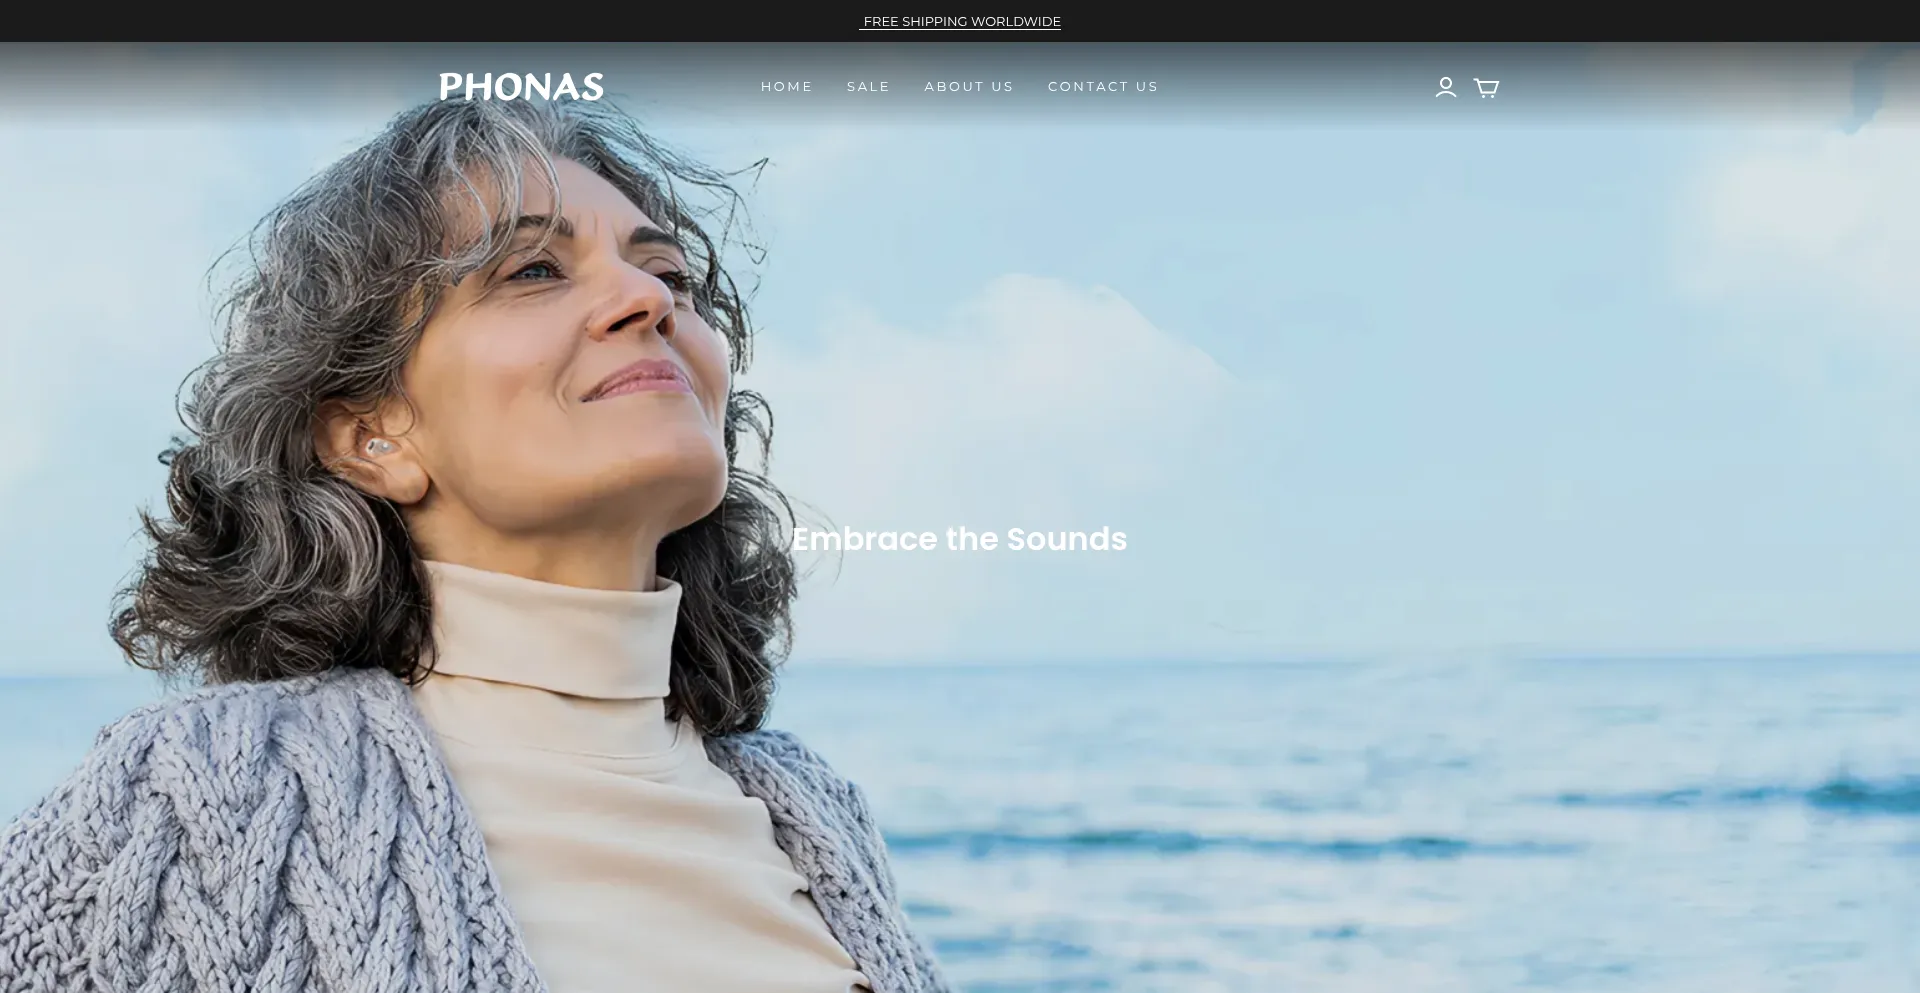This screenshot has height=993, width=1920.
Task: Open the shopping cart icon
Action: 1486,88
